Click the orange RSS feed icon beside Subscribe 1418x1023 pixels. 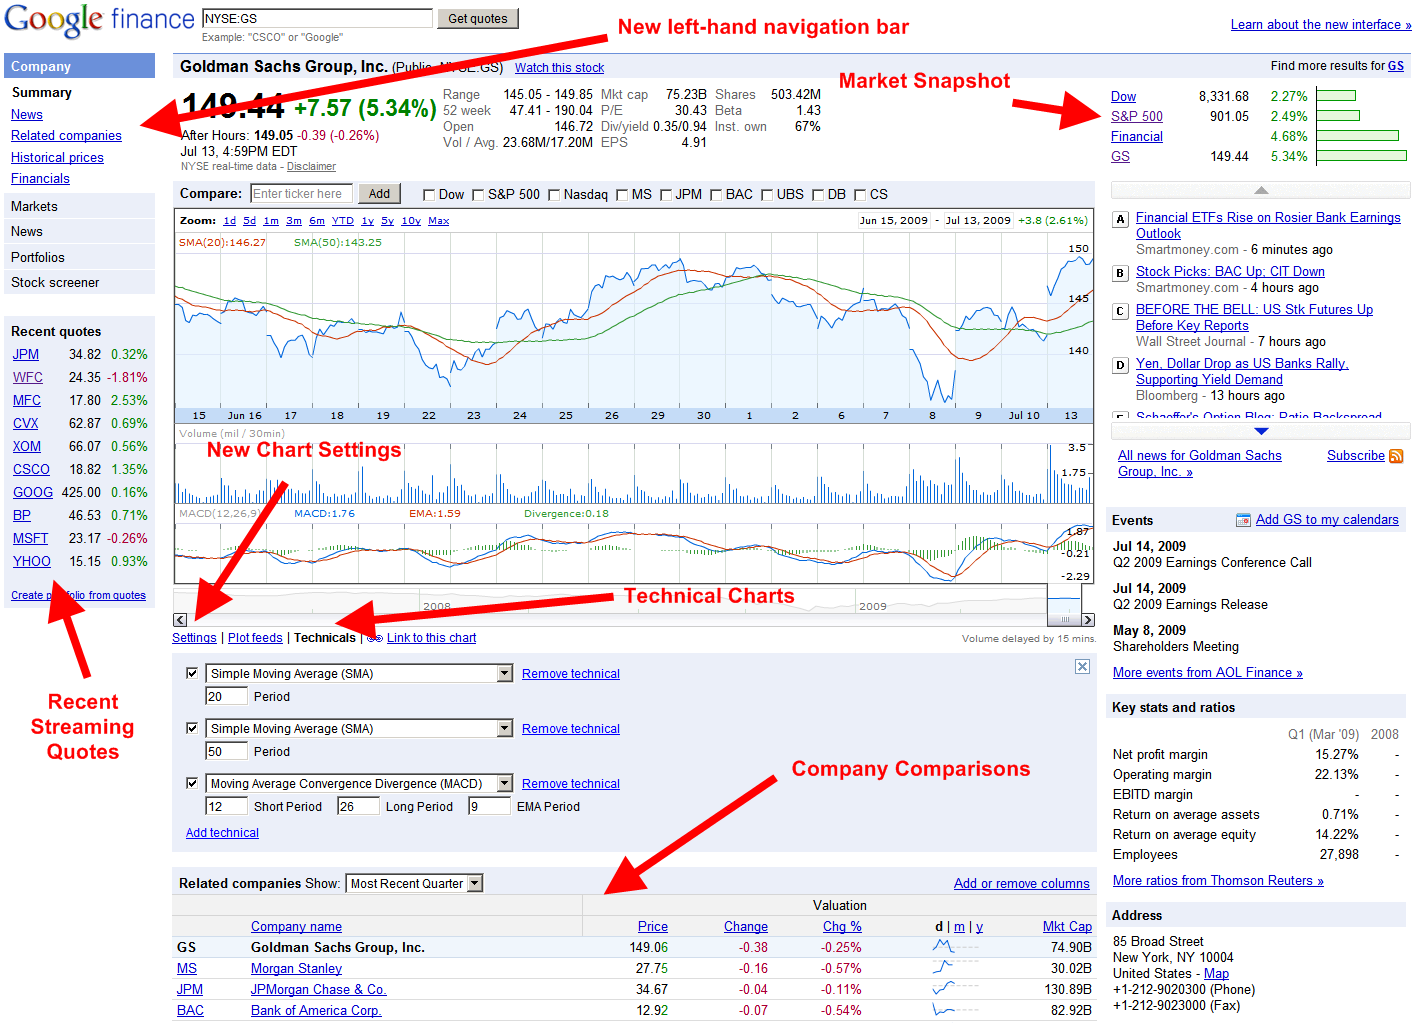click(1396, 456)
